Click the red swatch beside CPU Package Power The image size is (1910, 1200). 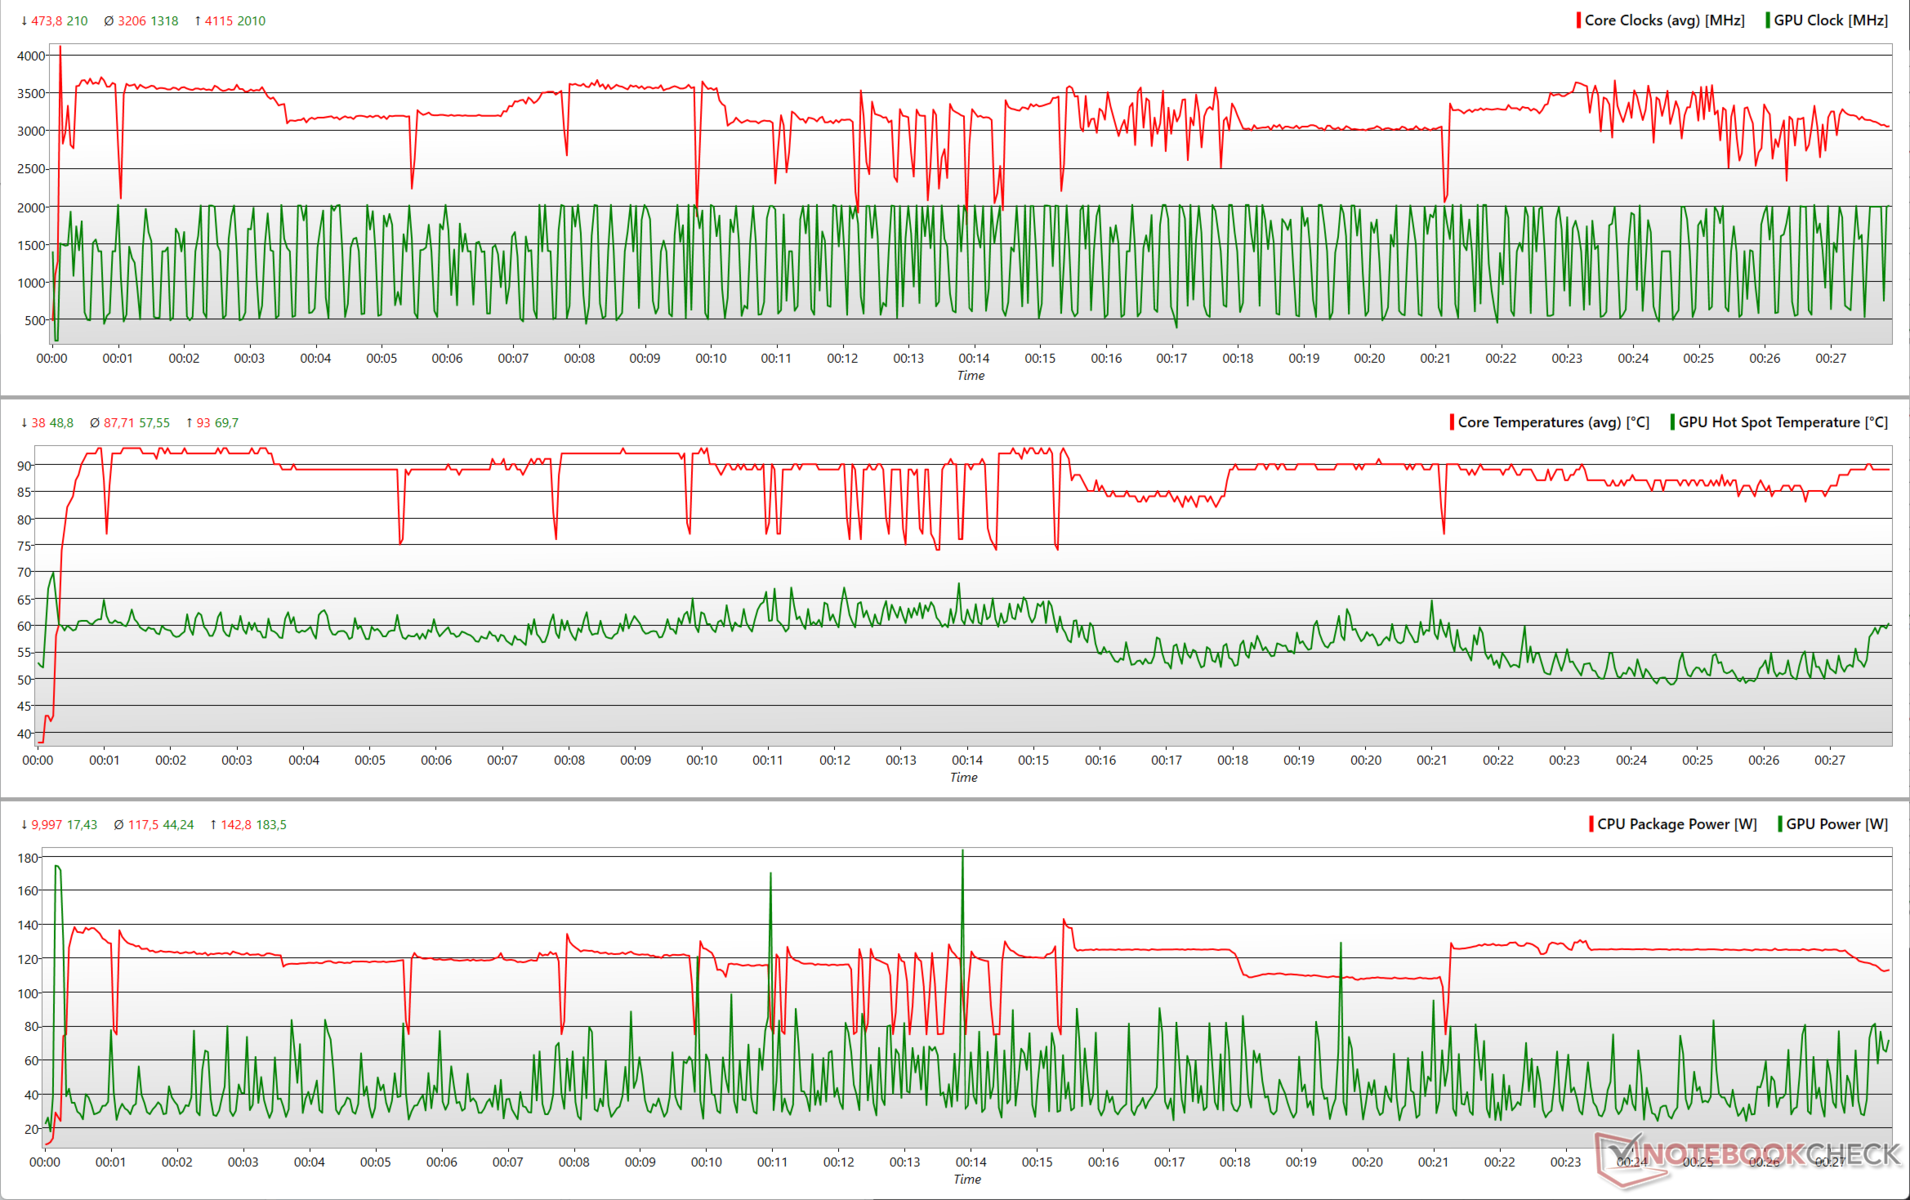(x=1591, y=824)
